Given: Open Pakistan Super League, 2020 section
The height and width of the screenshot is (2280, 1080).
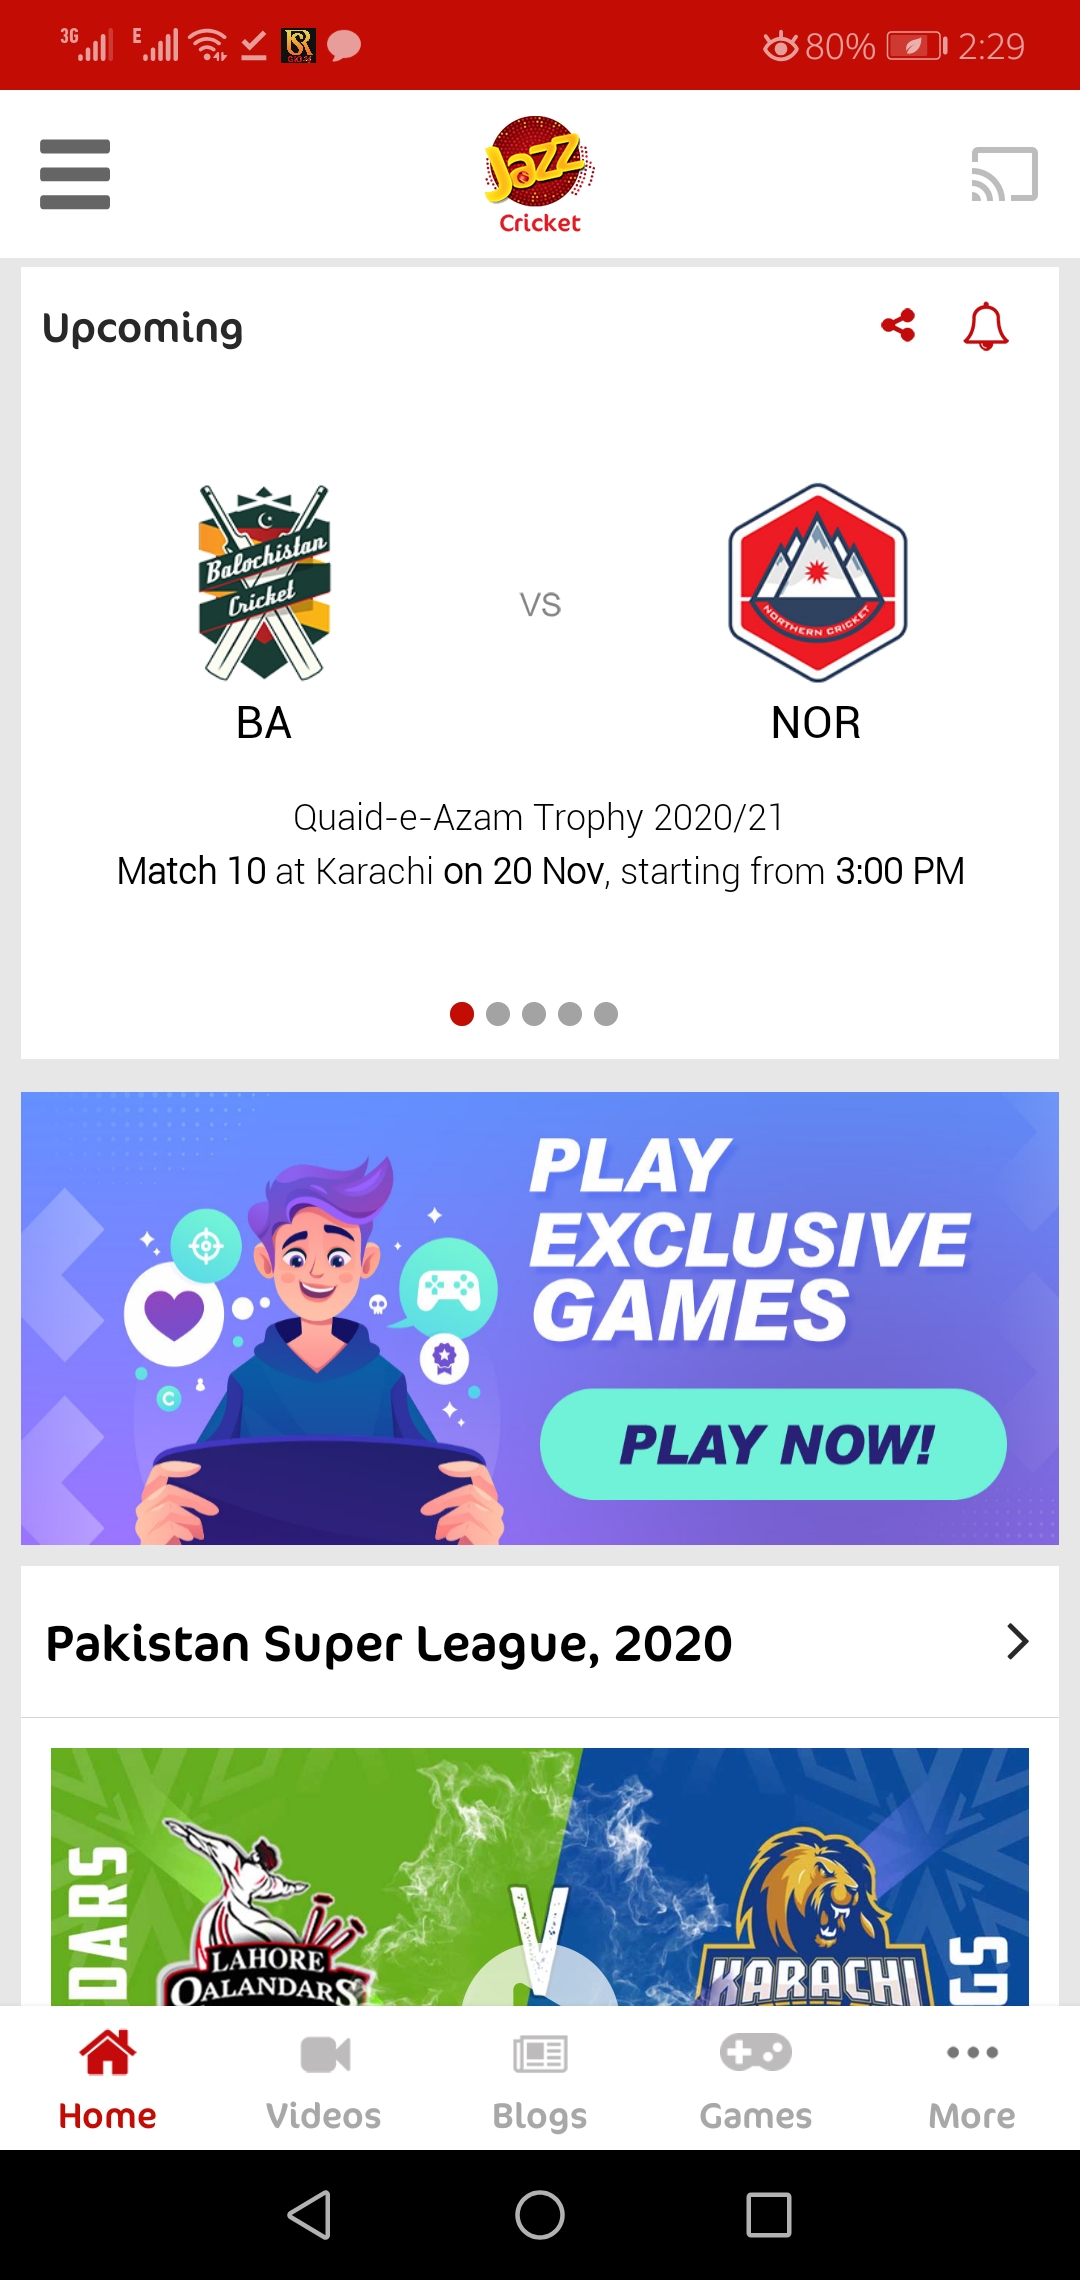Looking at the screenshot, I should (x=390, y=1643).
